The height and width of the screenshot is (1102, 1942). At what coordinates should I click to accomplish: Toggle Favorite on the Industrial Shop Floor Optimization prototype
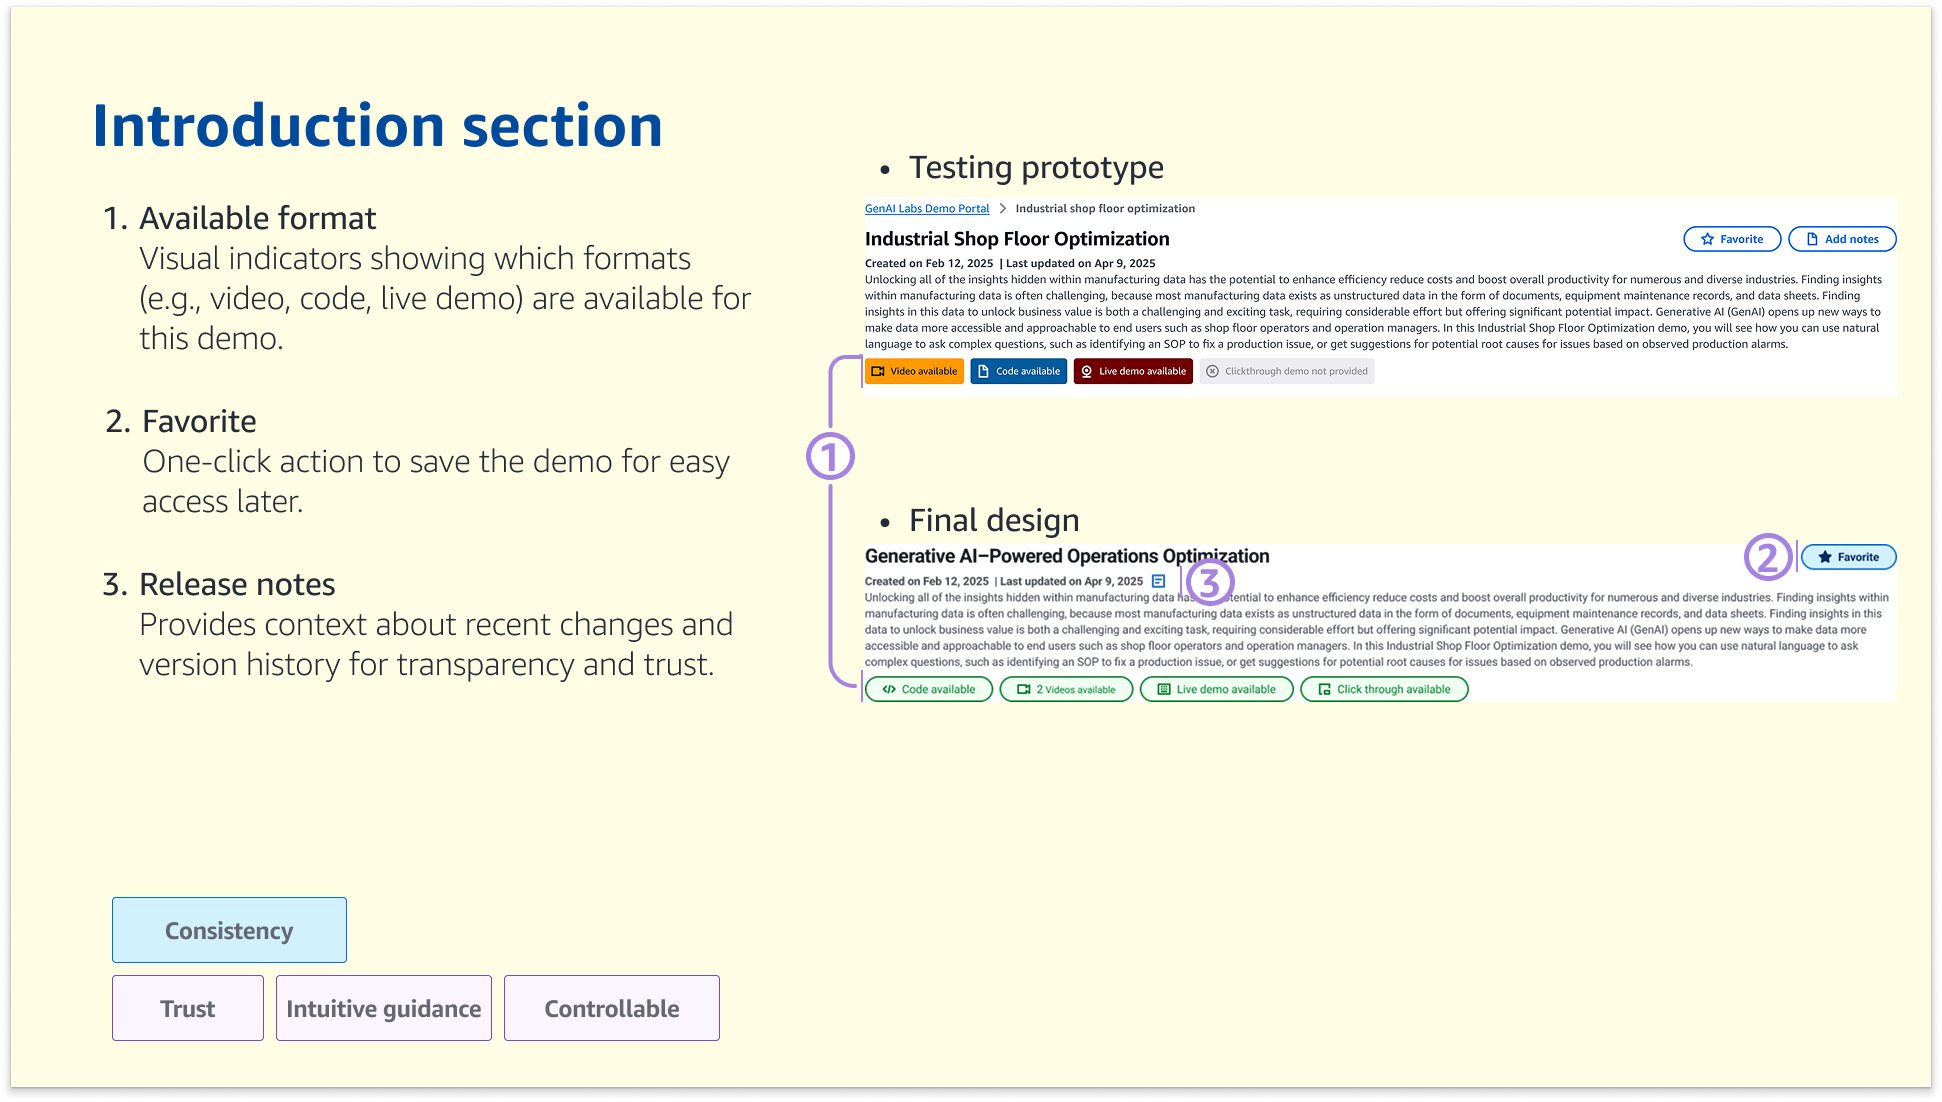coord(1732,239)
